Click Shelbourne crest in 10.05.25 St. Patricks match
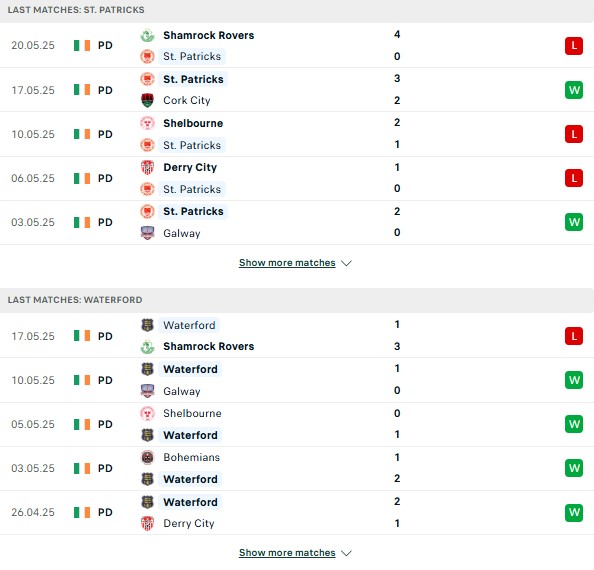Screen dimensions: 594x570 pyautogui.click(x=147, y=123)
